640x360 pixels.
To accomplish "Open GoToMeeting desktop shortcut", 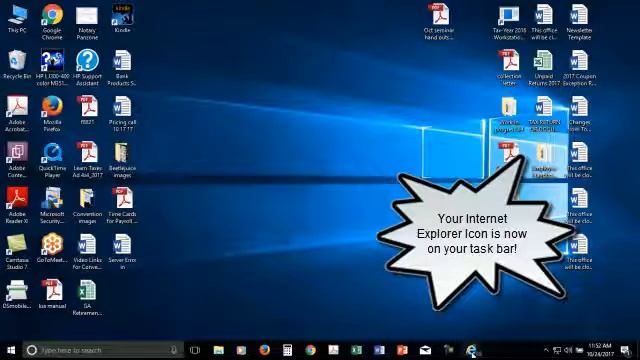I will tap(52, 248).
